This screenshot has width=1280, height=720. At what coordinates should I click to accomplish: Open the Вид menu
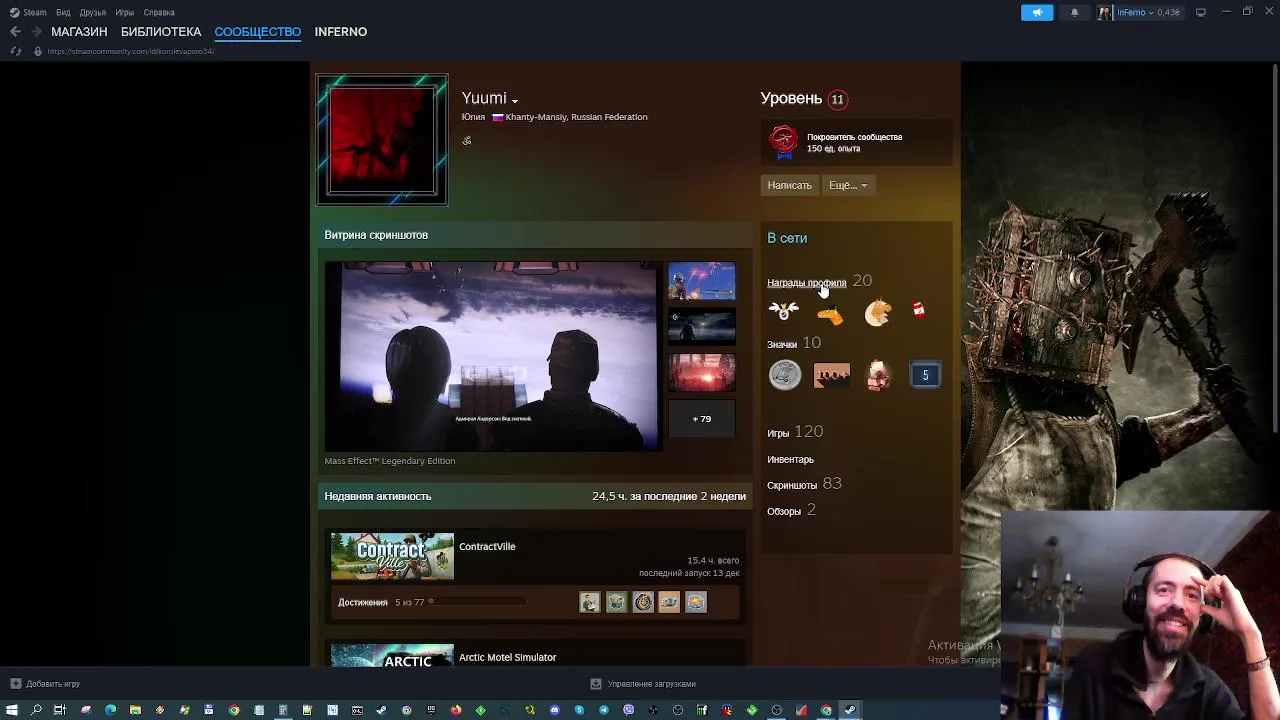click(x=63, y=12)
